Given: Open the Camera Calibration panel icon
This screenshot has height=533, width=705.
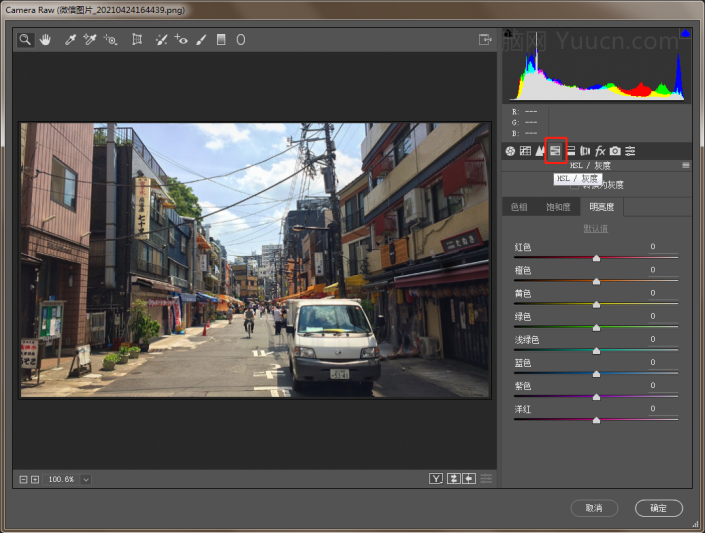Looking at the screenshot, I should coord(615,151).
